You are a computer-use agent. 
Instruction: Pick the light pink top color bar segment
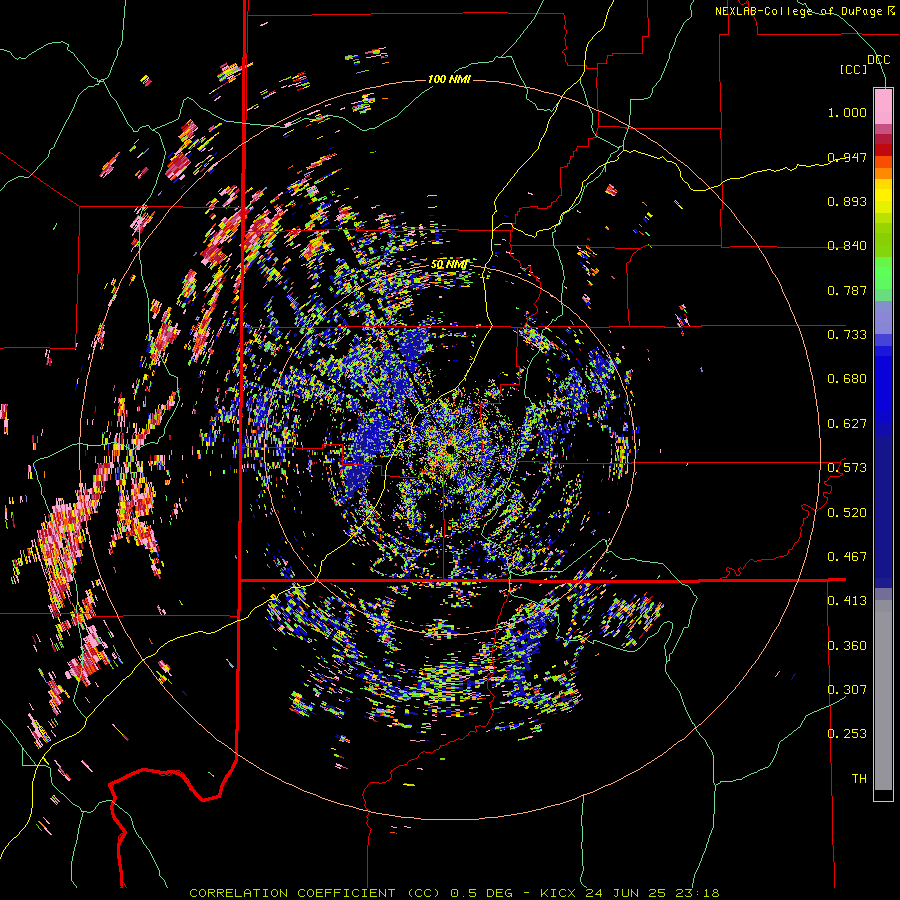coord(883,106)
